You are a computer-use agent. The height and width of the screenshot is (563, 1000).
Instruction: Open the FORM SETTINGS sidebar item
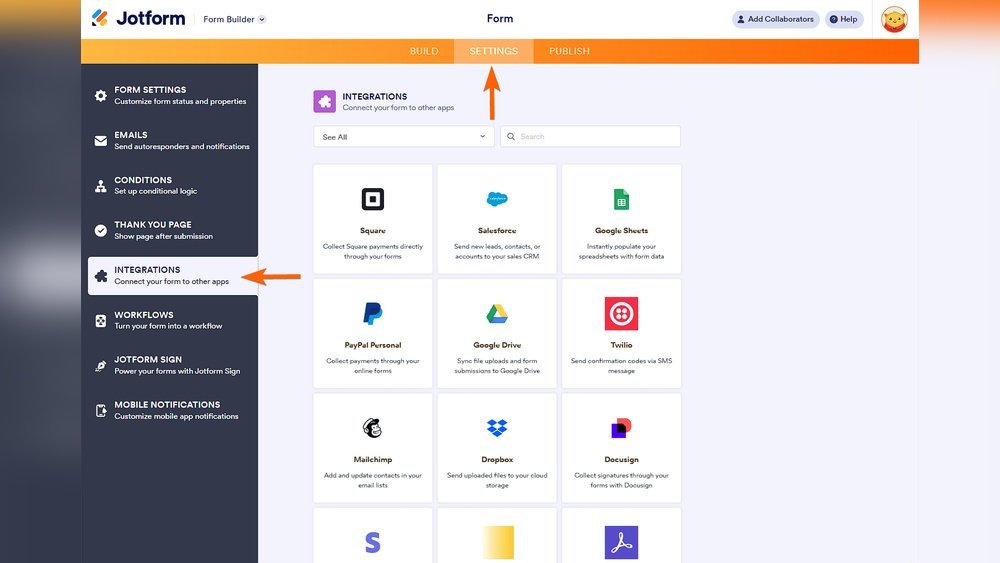pyautogui.click(x=172, y=96)
